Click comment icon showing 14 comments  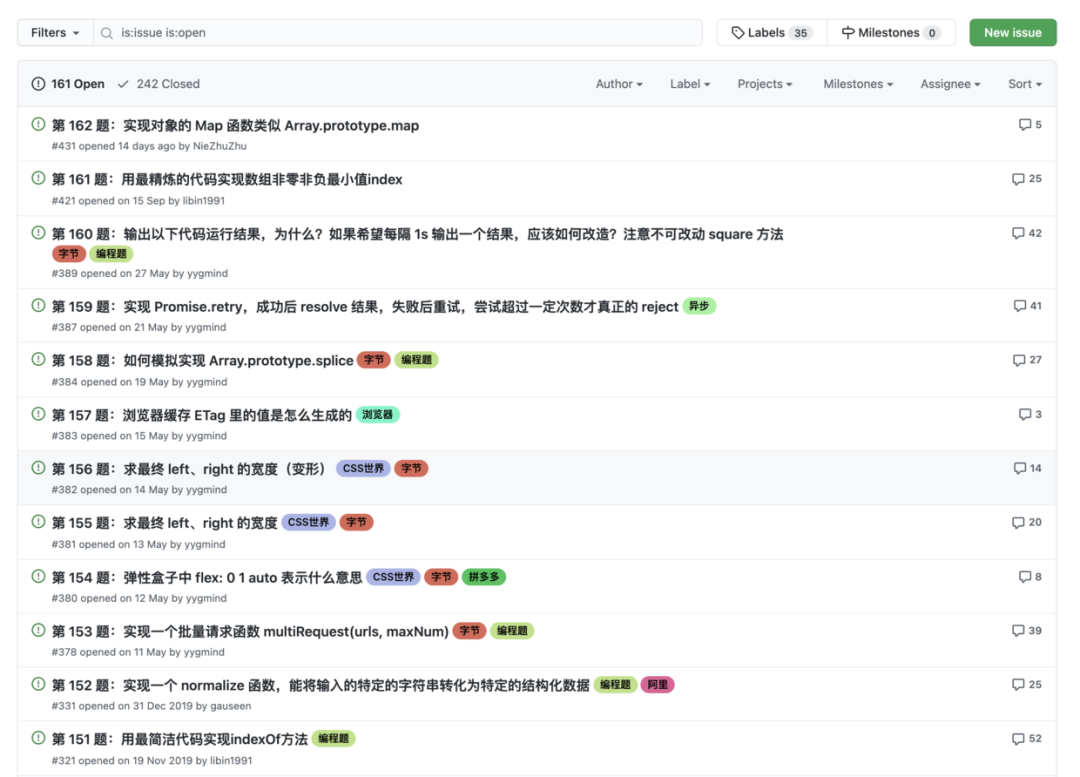1019,467
